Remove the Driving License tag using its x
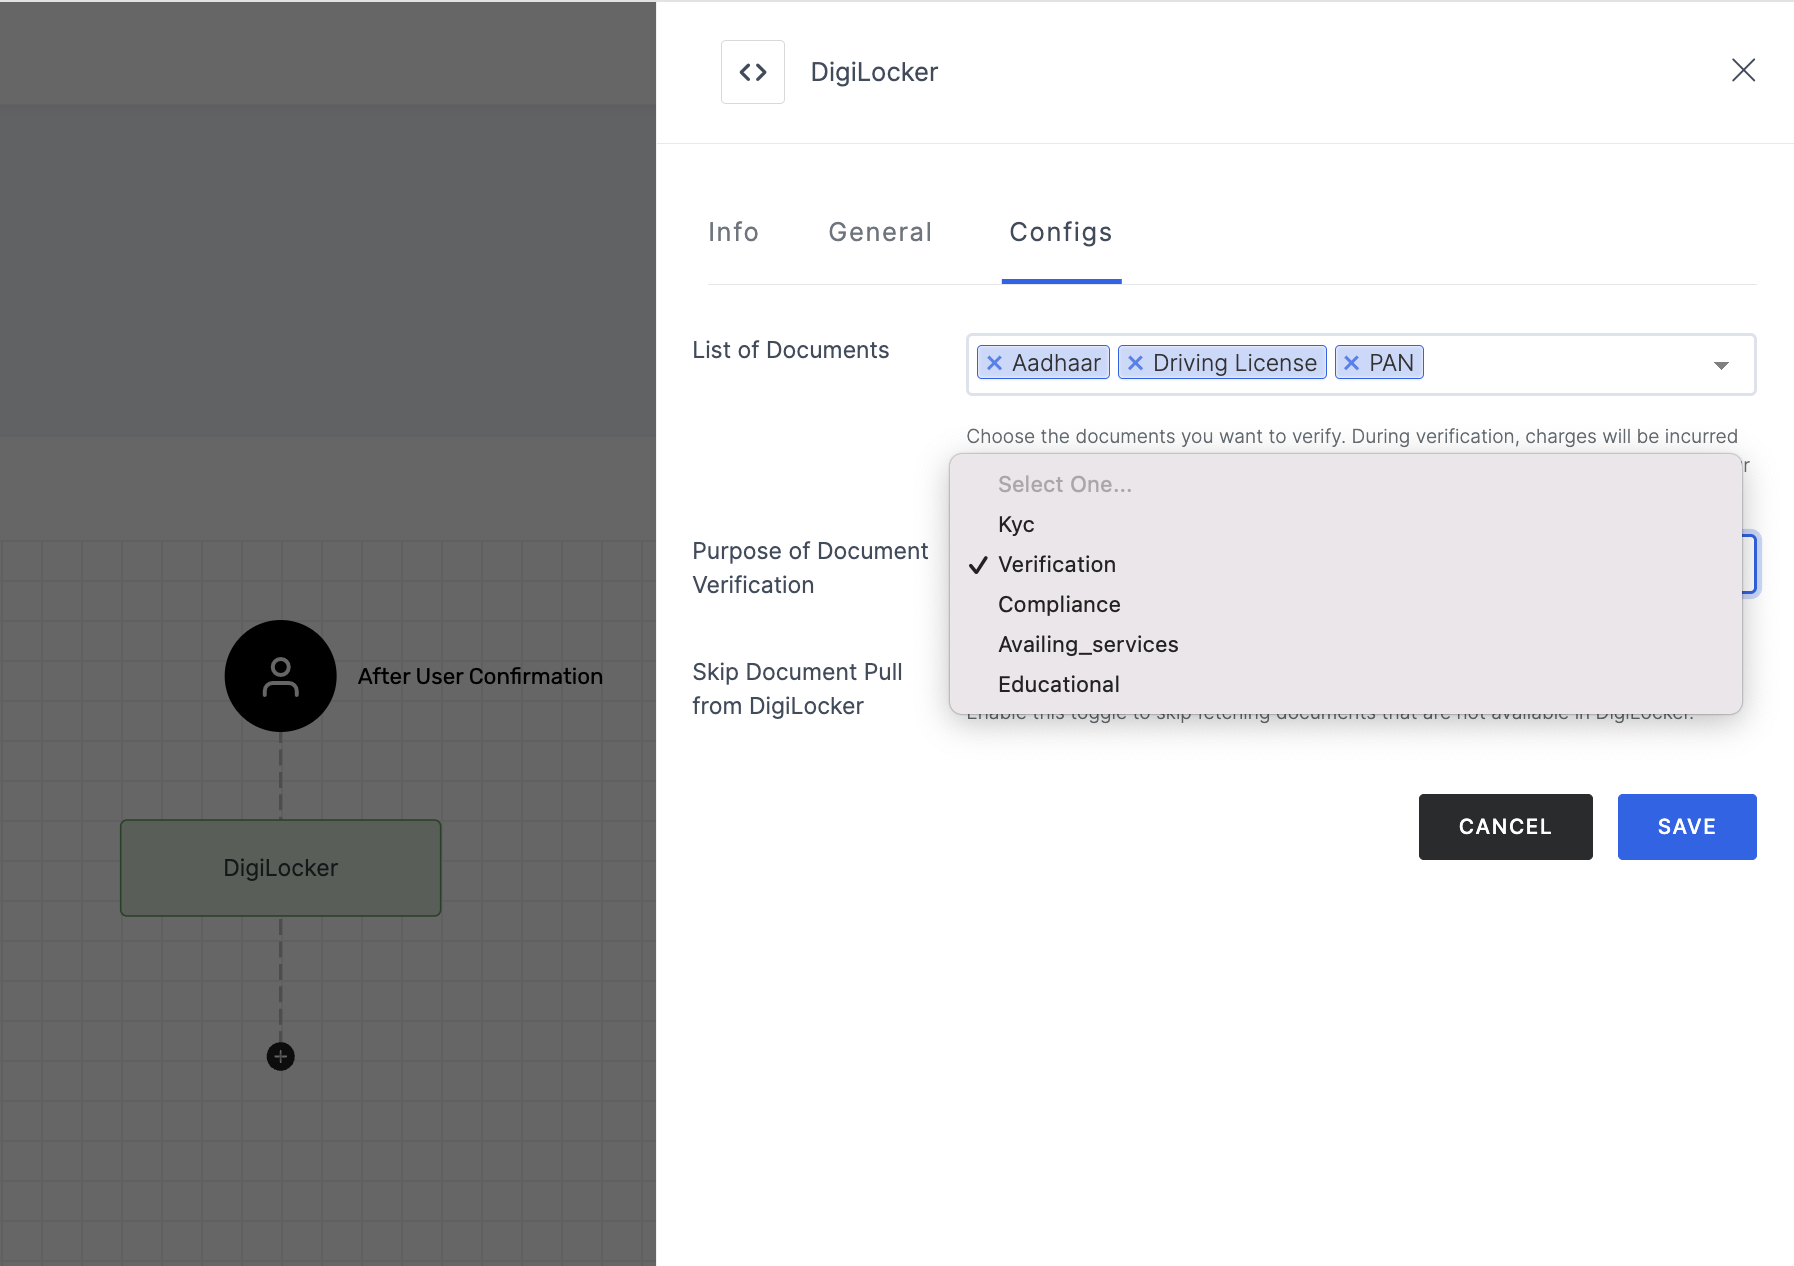Screen dimensions: 1794x1266 [1135, 363]
